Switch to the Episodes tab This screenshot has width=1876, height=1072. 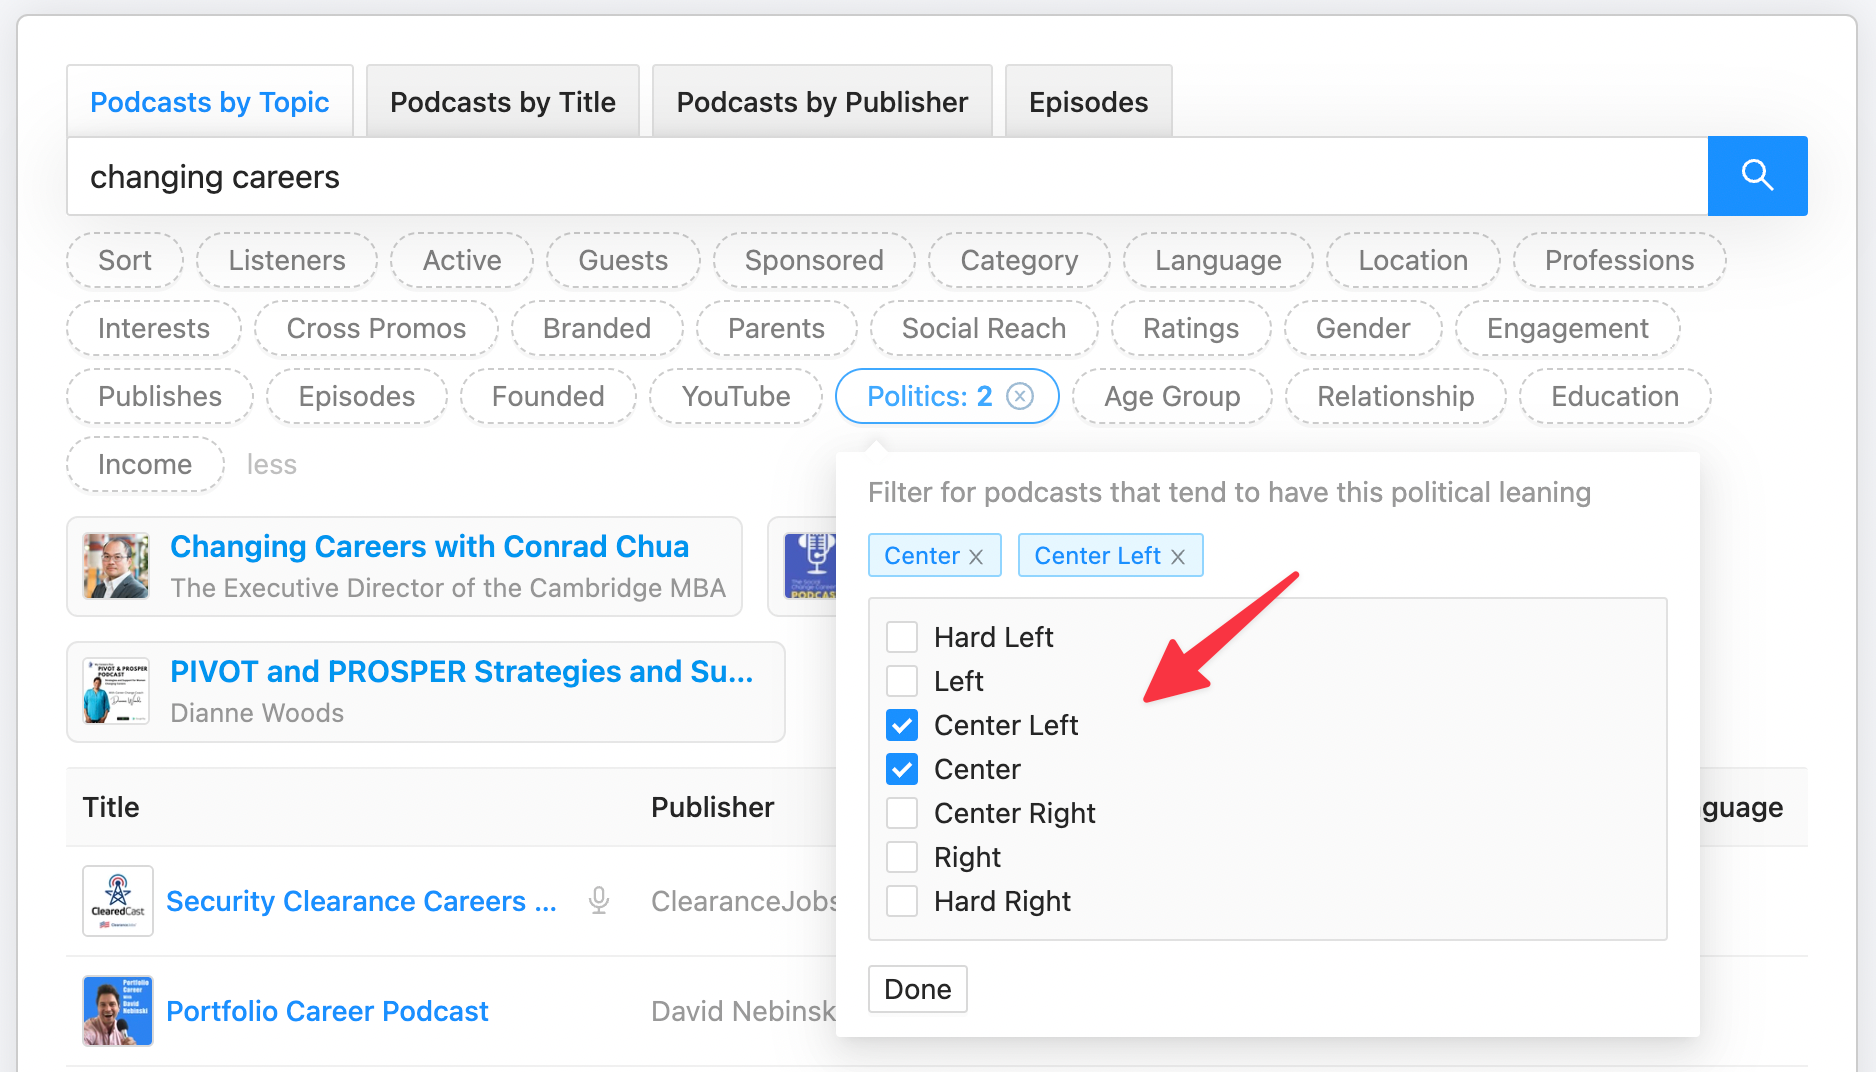pyautogui.click(x=1088, y=102)
